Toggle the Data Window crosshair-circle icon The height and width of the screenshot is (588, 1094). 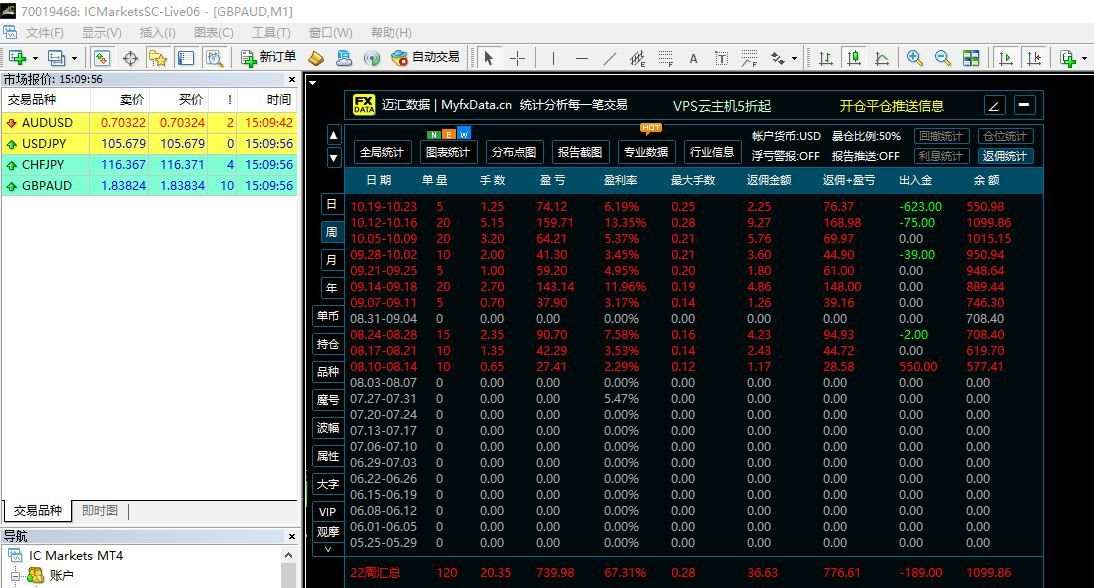coord(130,58)
